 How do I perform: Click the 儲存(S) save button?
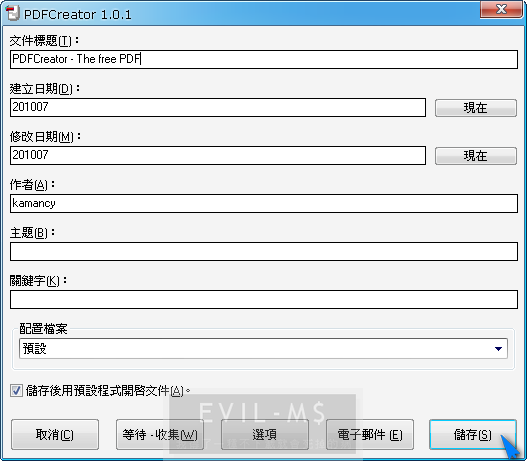(473, 434)
